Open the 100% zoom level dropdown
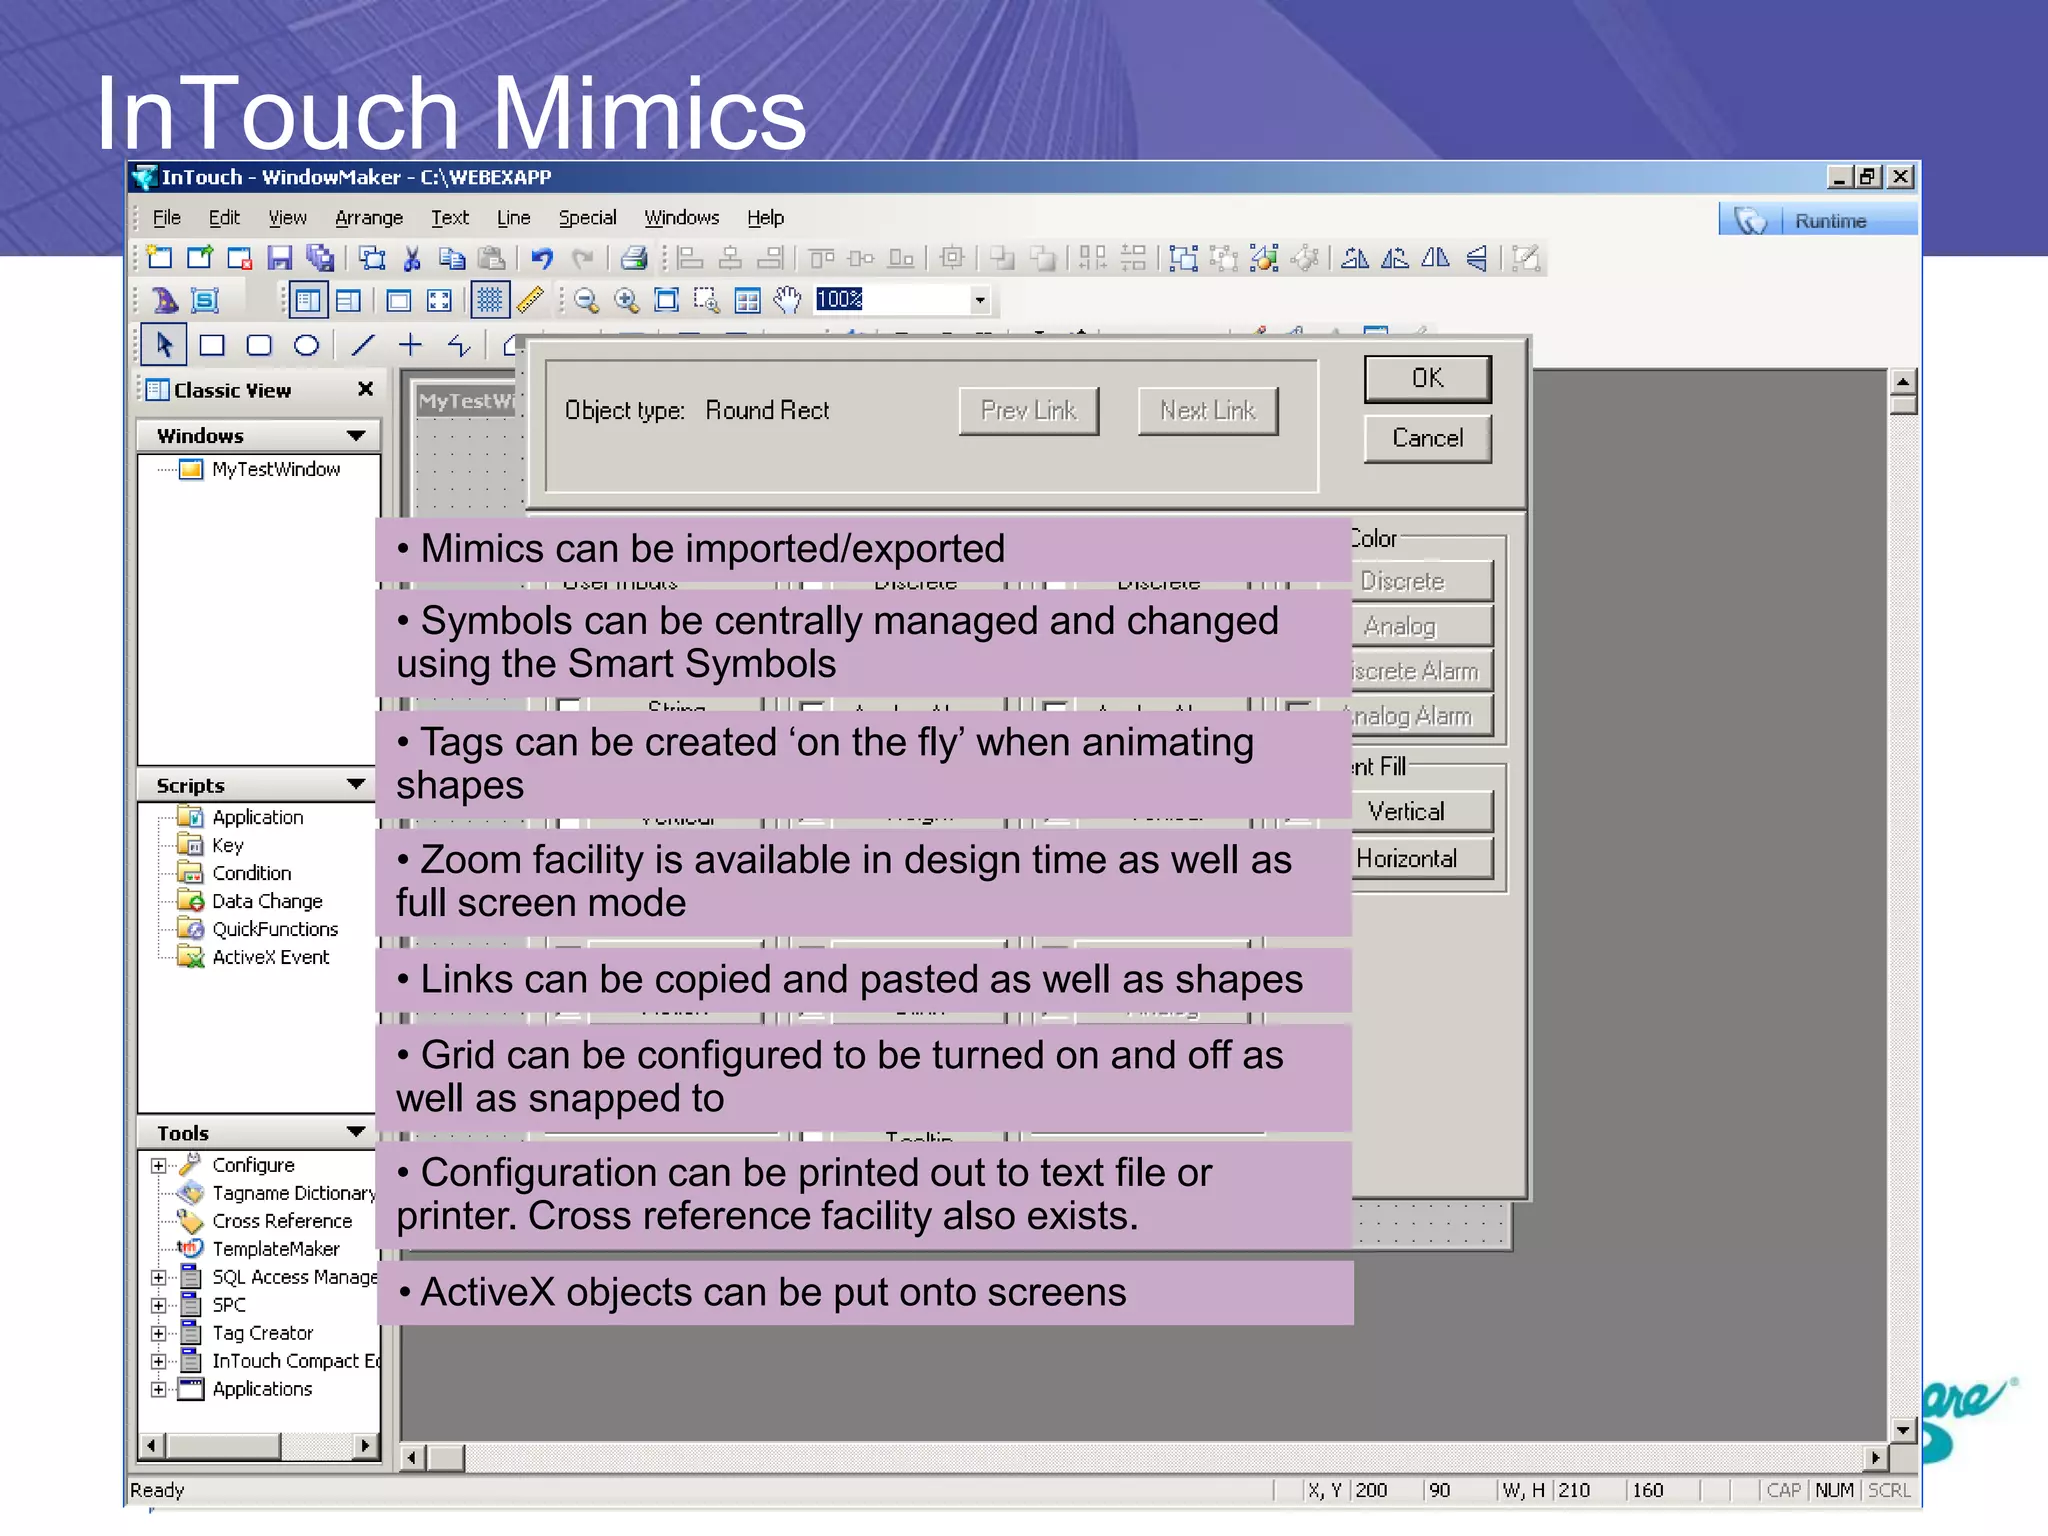The image size is (2048, 1536). (979, 300)
